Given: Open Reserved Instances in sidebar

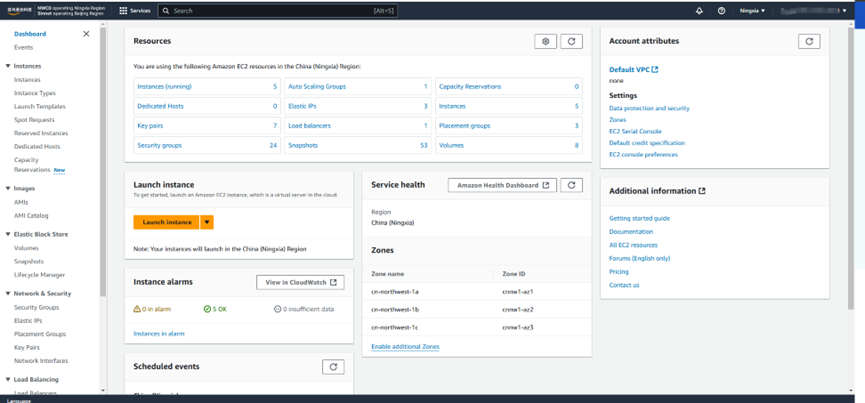Looking at the screenshot, I should tap(41, 133).
